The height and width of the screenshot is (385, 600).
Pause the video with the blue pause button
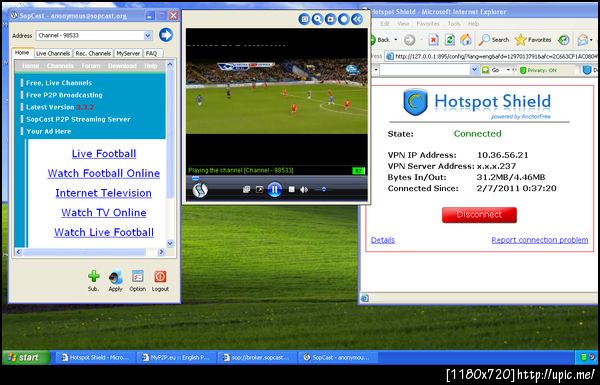pyautogui.click(x=274, y=189)
